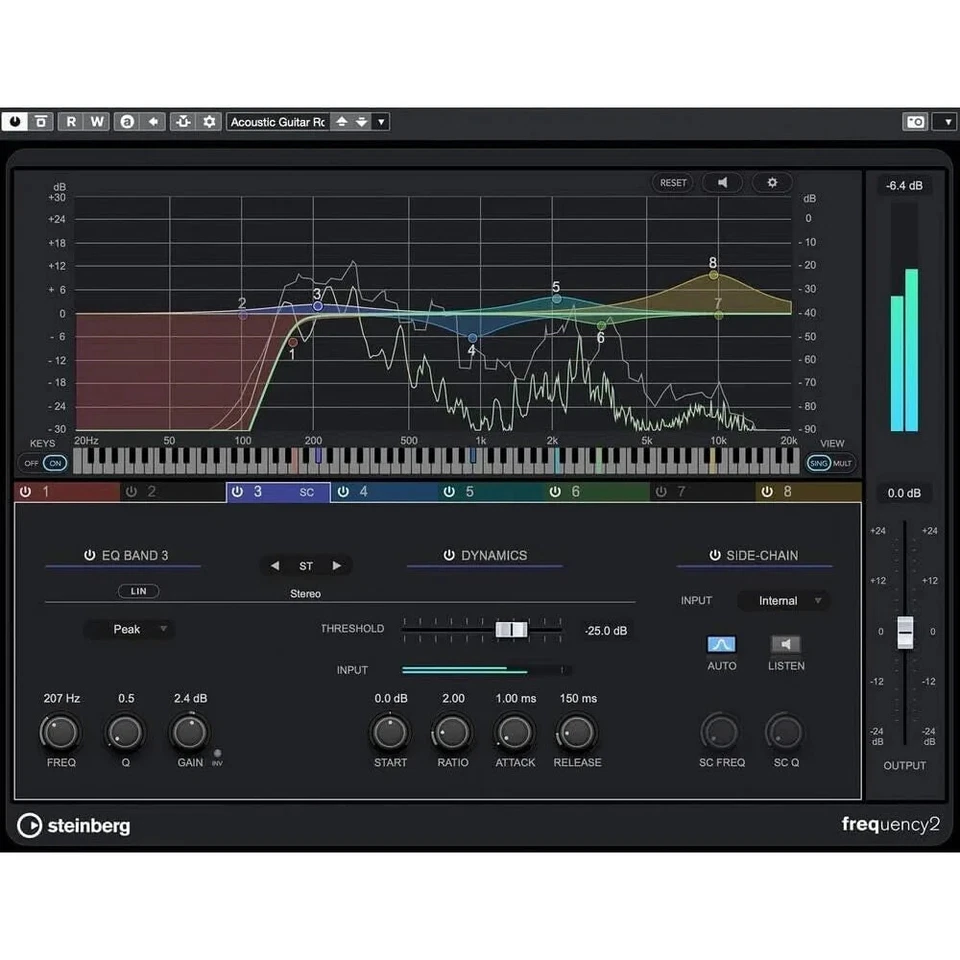Enable the AUTO side-chain toggle
This screenshot has height=960, width=960.
click(721, 643)
